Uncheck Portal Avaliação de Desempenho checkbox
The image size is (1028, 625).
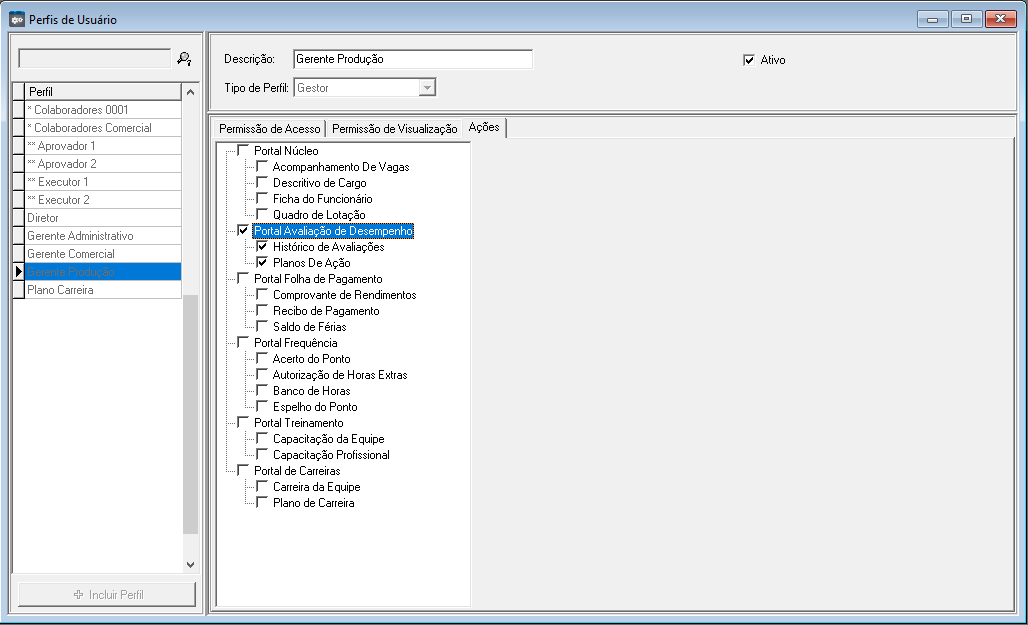[x=243, y=231]
